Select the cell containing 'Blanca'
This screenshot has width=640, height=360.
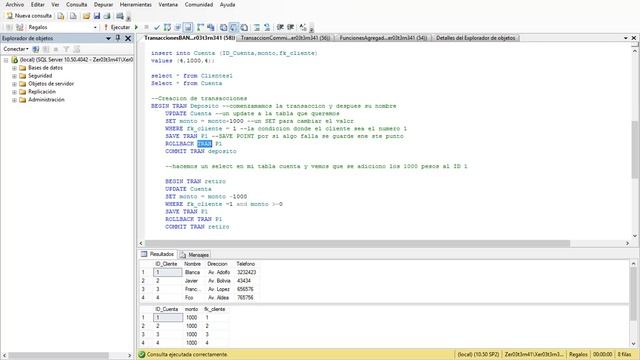click(x=192, y=272)
